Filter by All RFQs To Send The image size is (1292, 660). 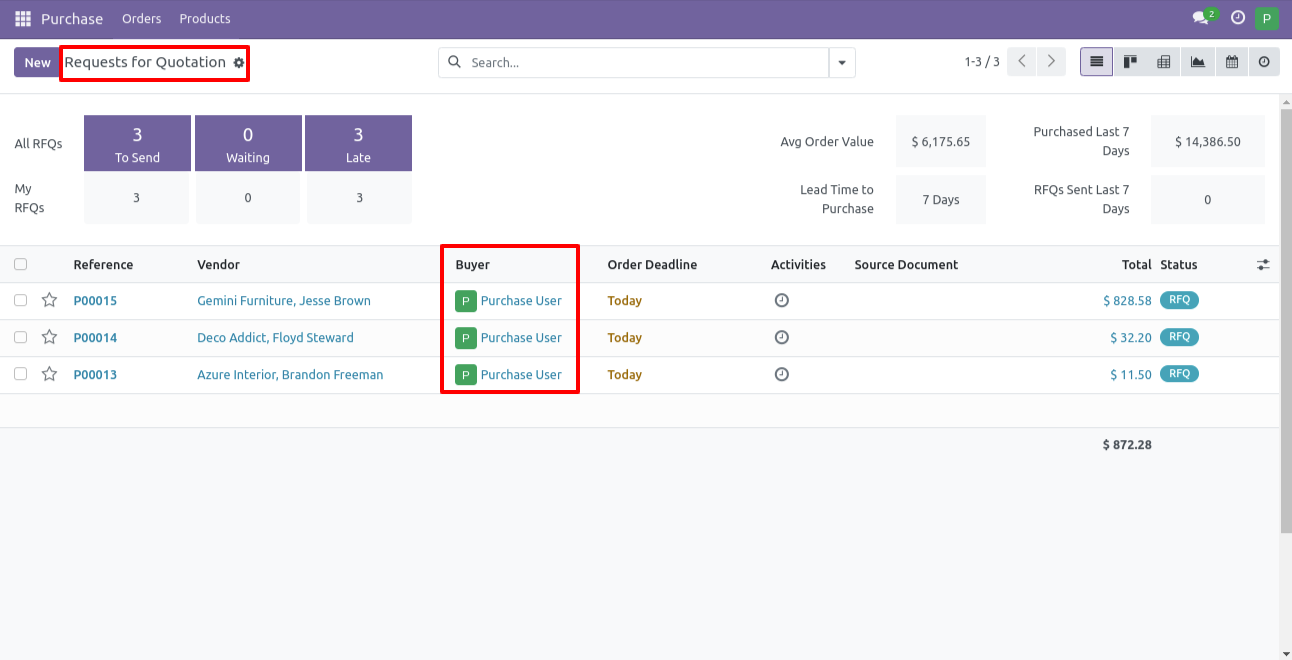(137, 143)
